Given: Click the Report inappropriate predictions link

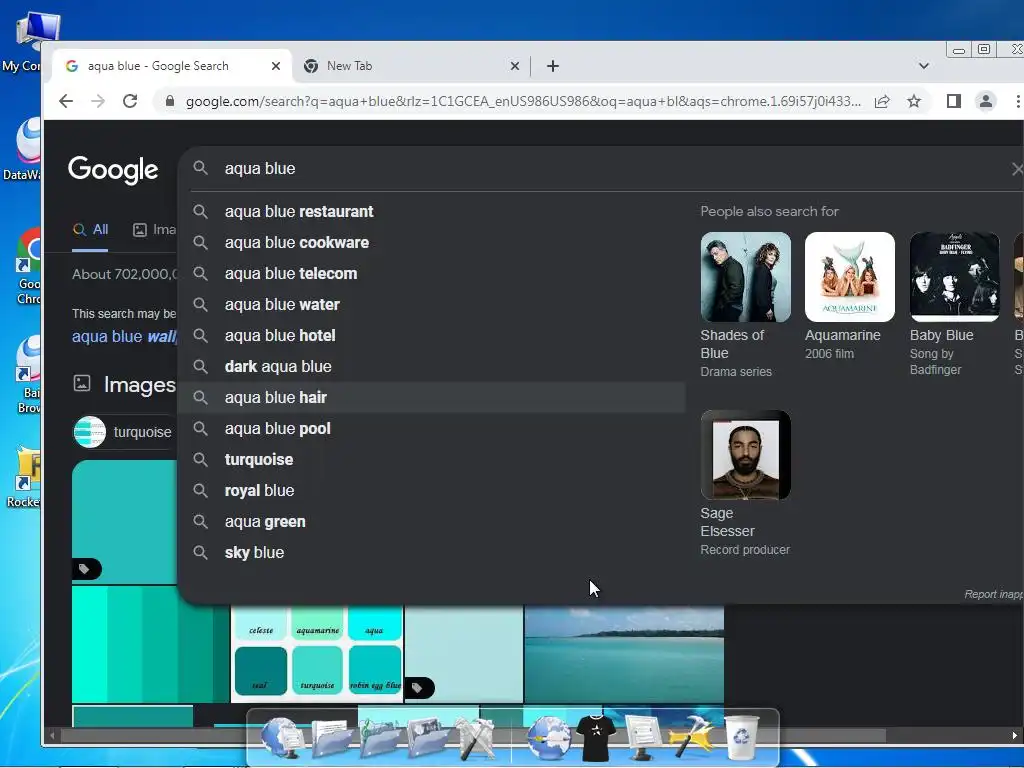Looking at the screenshot, I should point(994,594).
